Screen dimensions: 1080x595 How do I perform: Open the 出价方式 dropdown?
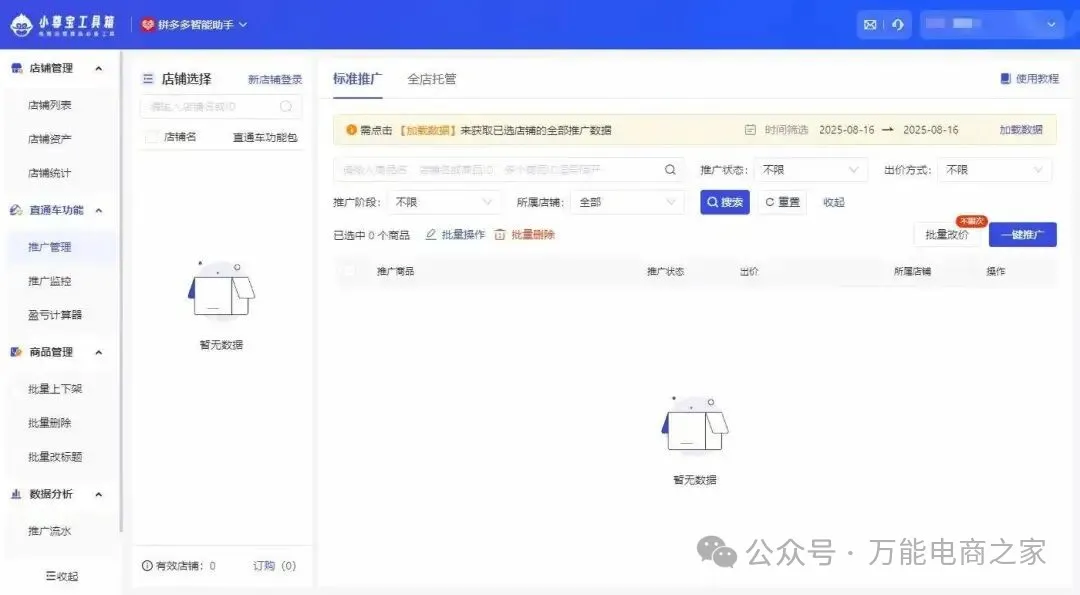(994, 170)
